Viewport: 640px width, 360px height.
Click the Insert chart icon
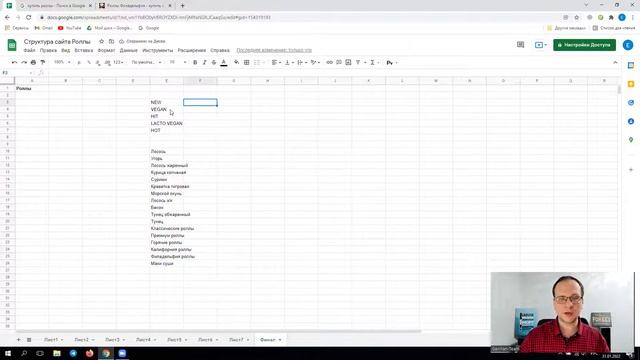coord(348,62)
